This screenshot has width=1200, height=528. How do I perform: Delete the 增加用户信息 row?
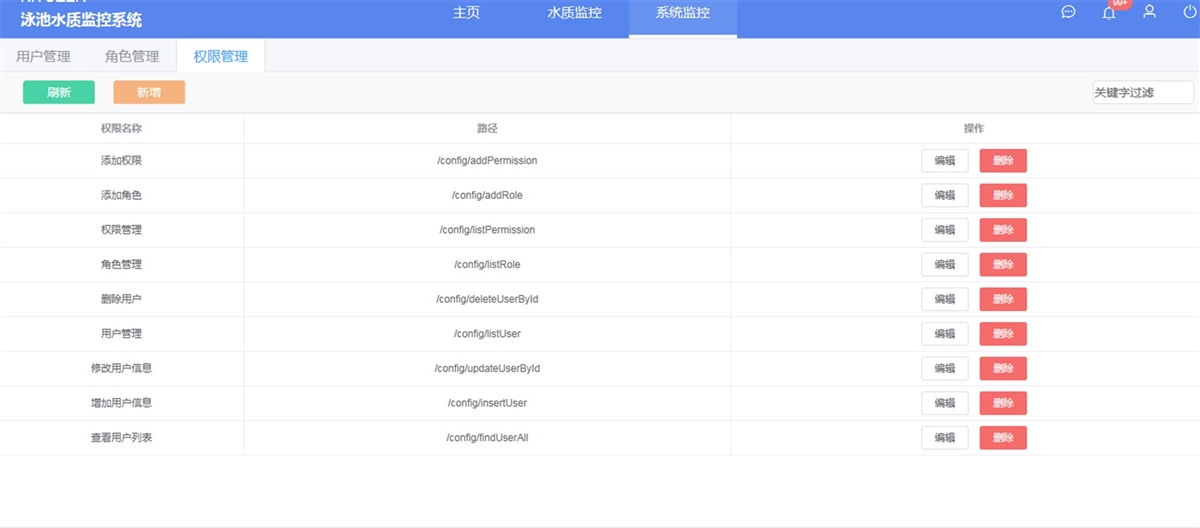tap(1003, 403)
